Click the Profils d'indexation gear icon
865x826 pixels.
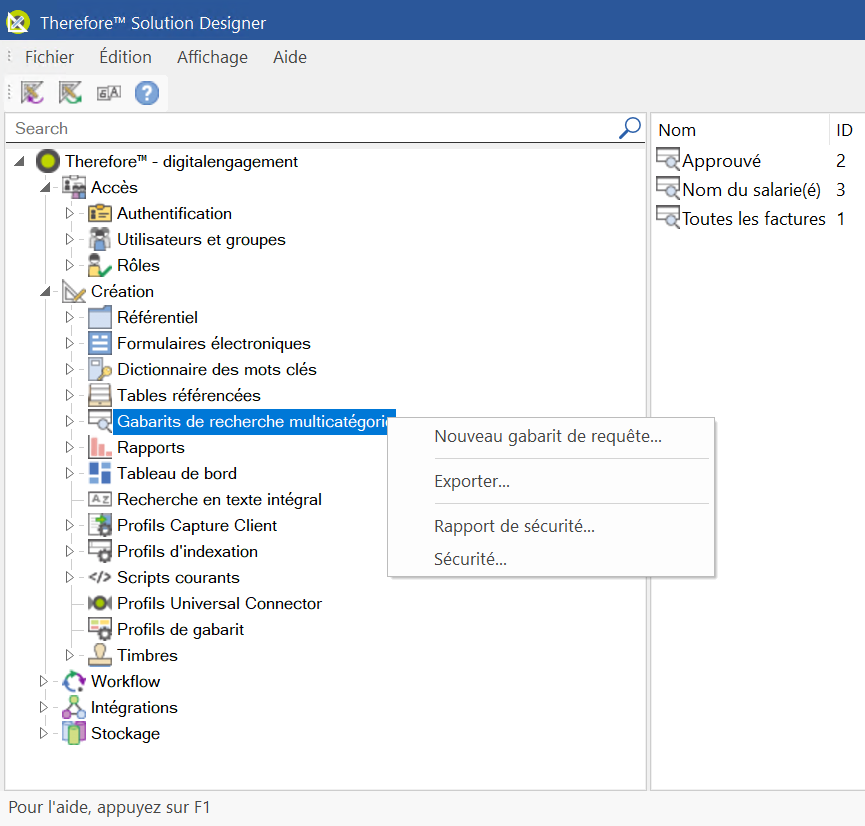point(100,551)
